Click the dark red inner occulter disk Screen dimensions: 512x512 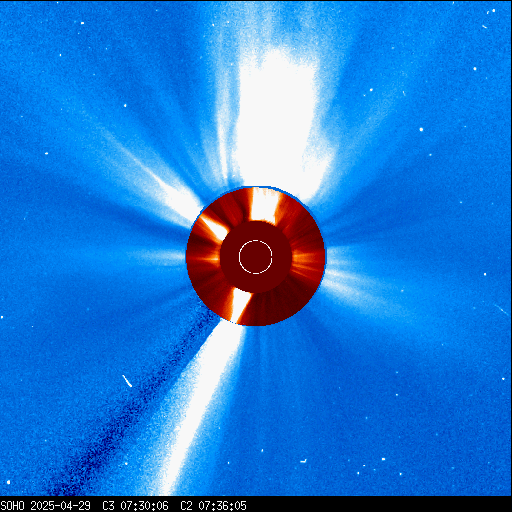click(256, 257)
